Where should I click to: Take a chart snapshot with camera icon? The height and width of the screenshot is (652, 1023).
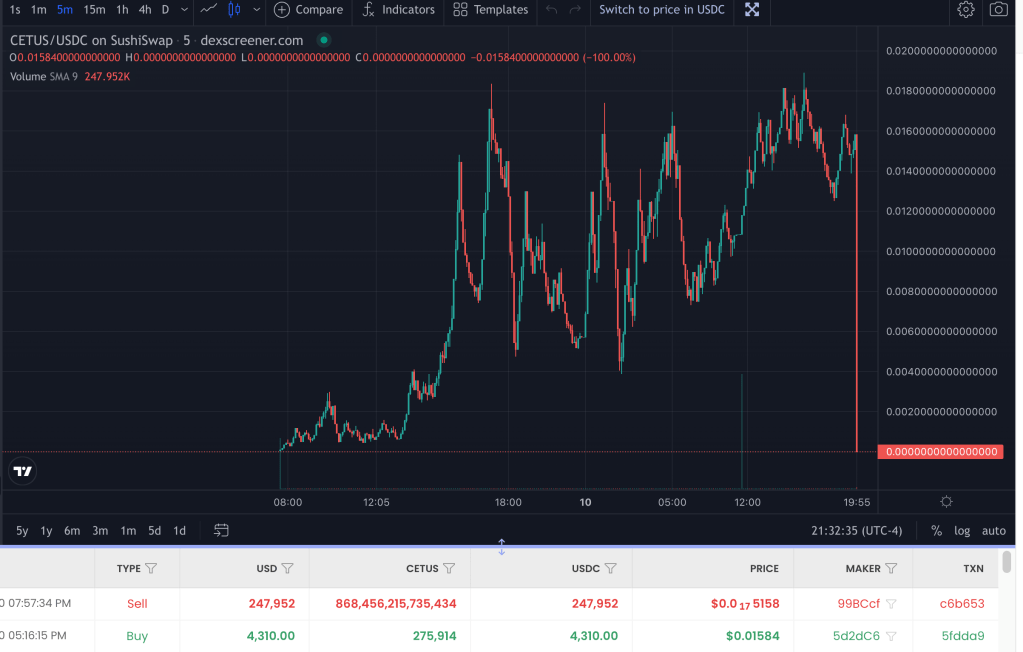point(998,10)
